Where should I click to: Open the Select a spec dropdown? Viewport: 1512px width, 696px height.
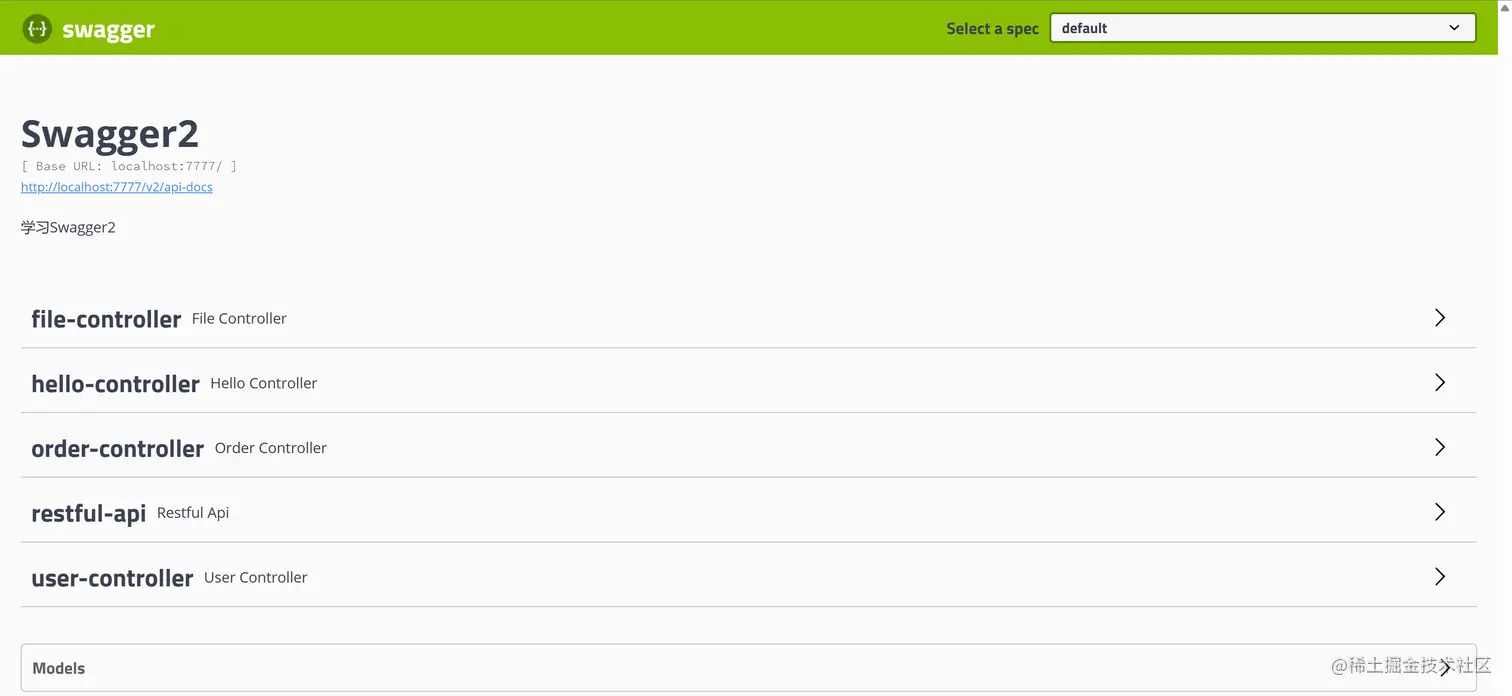coord(1262,28)
